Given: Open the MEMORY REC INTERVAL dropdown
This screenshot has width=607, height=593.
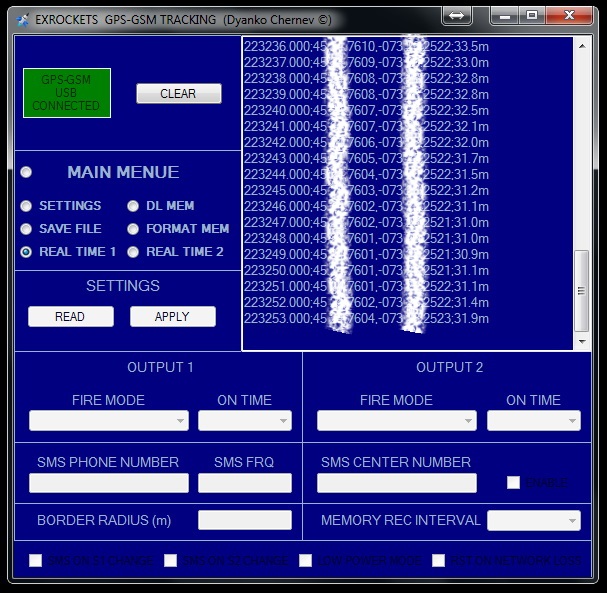Looking at the screenshot, I should 534,521.
